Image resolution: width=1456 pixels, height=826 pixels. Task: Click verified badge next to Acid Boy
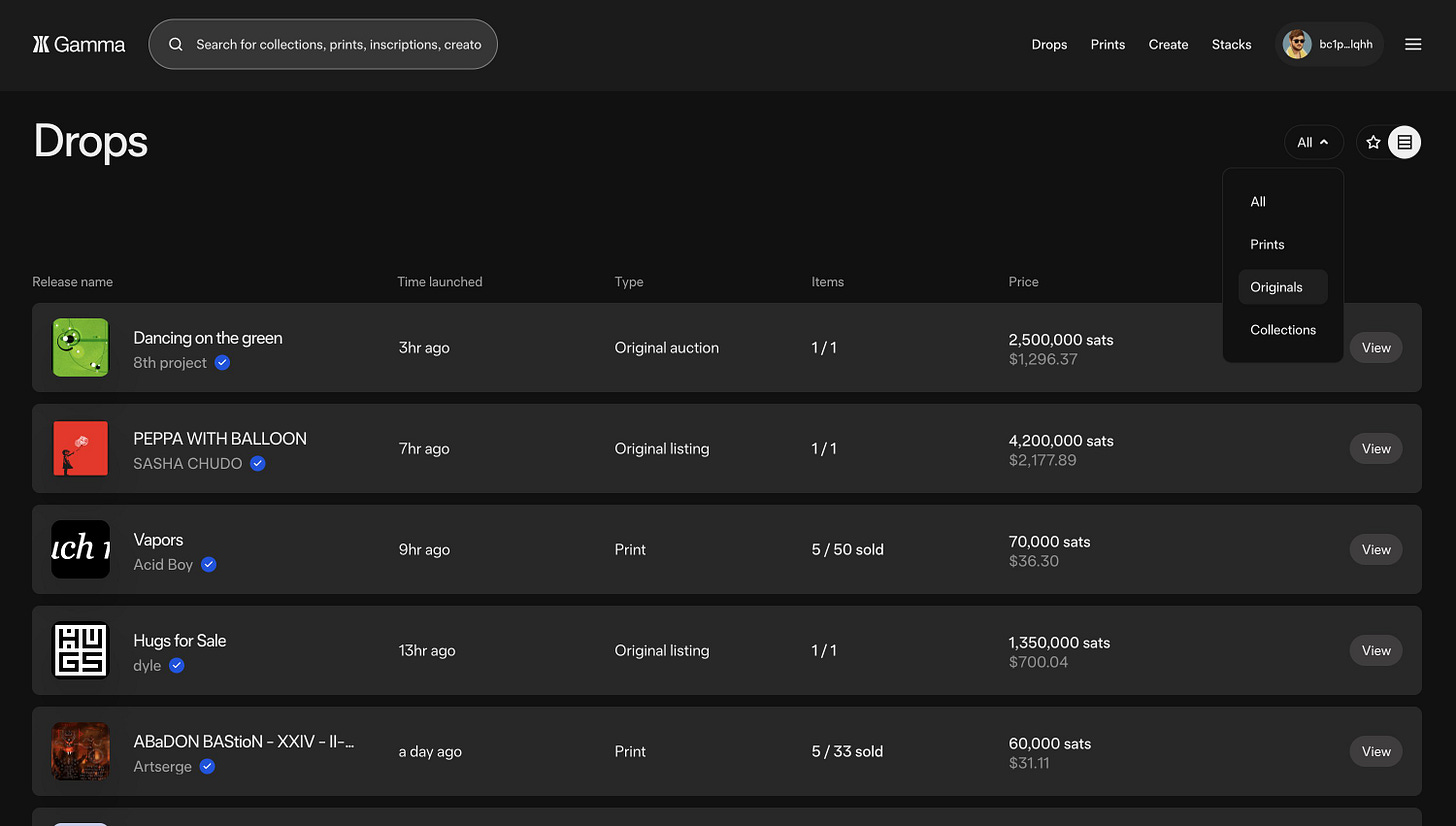[x=208, y=565]
